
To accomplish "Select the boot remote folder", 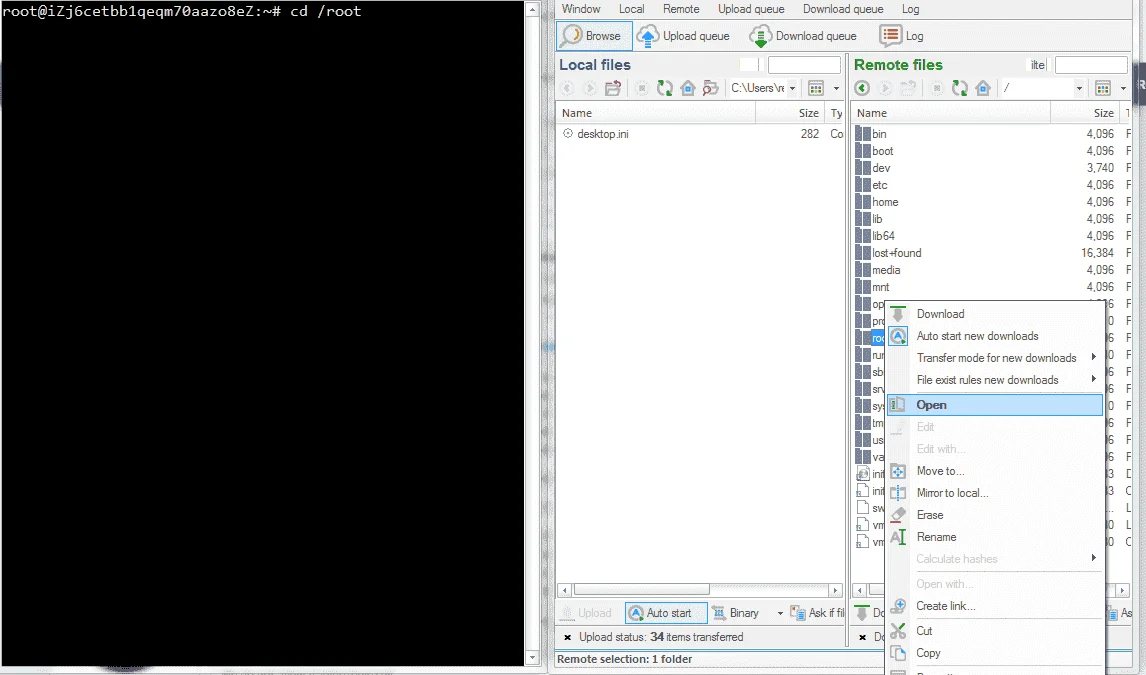I will pyautogui.click(x=882, y=151).
